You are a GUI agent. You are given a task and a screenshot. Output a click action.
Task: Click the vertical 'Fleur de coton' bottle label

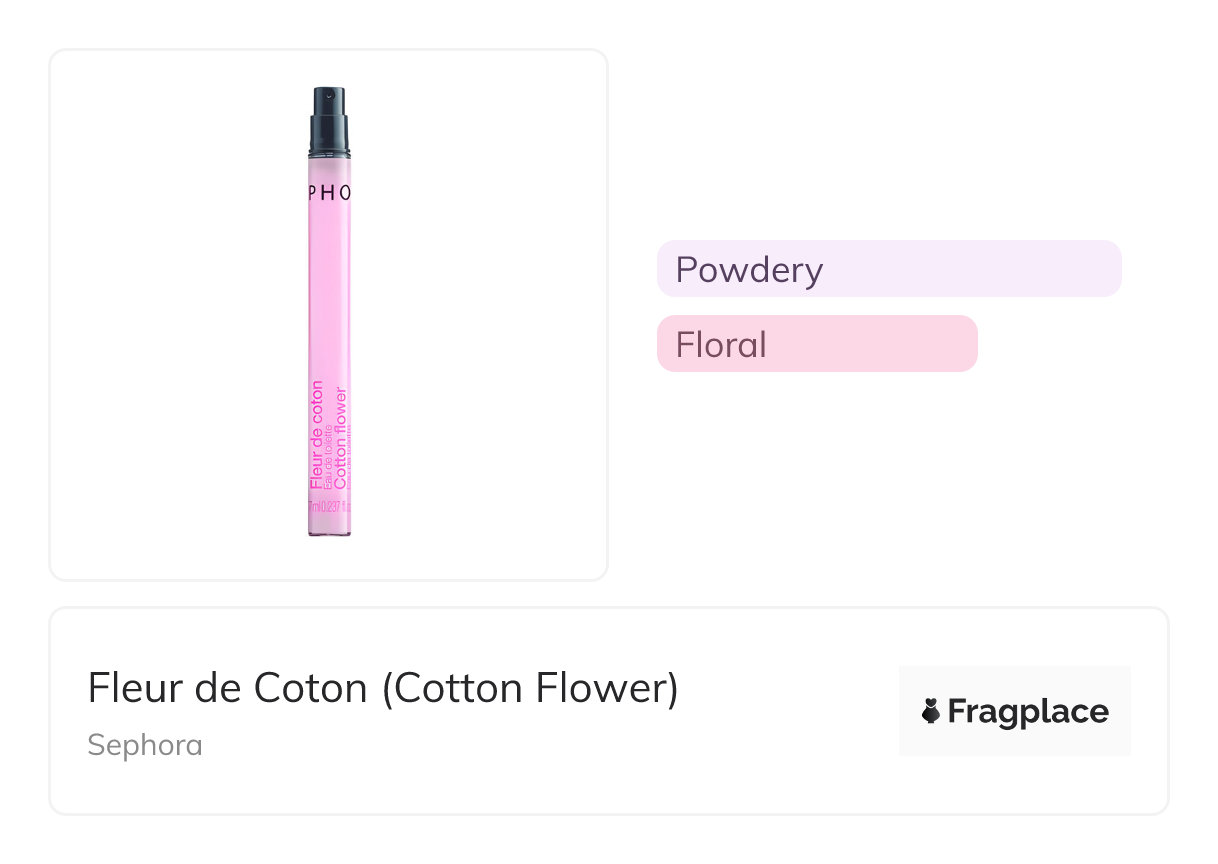click(317, 435)
